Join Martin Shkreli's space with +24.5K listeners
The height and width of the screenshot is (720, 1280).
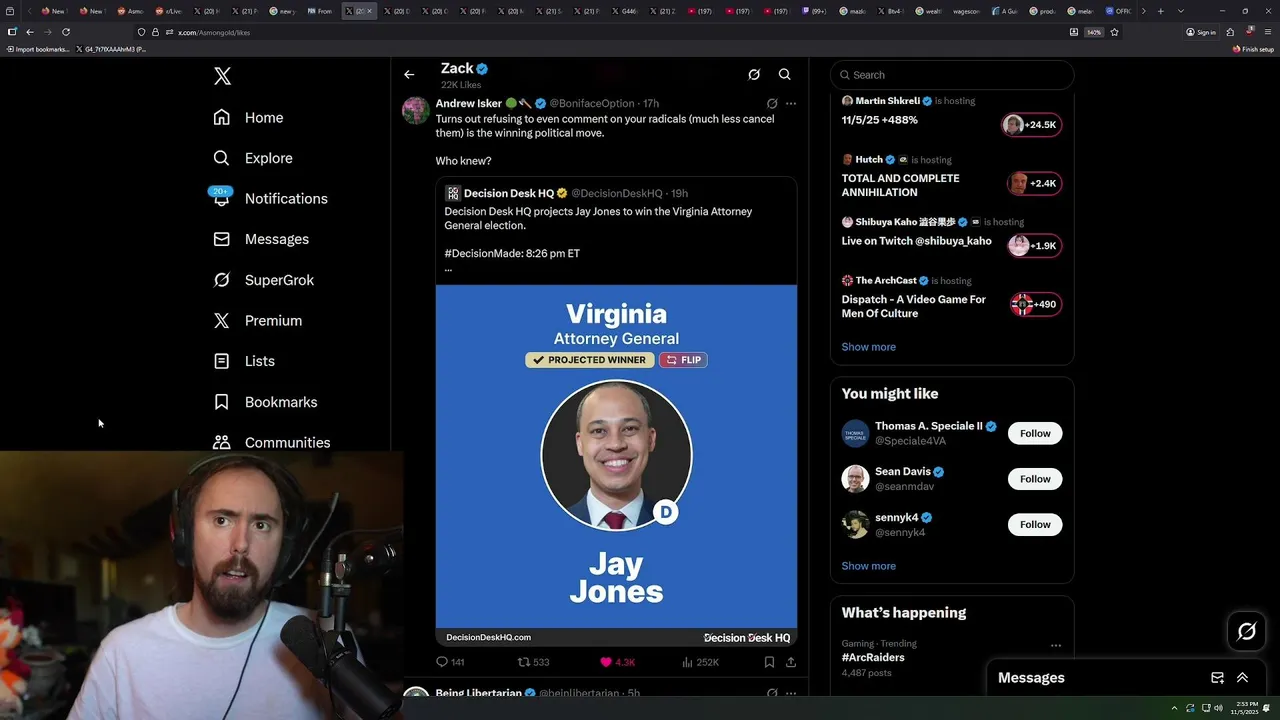(x=1032, y=125)
